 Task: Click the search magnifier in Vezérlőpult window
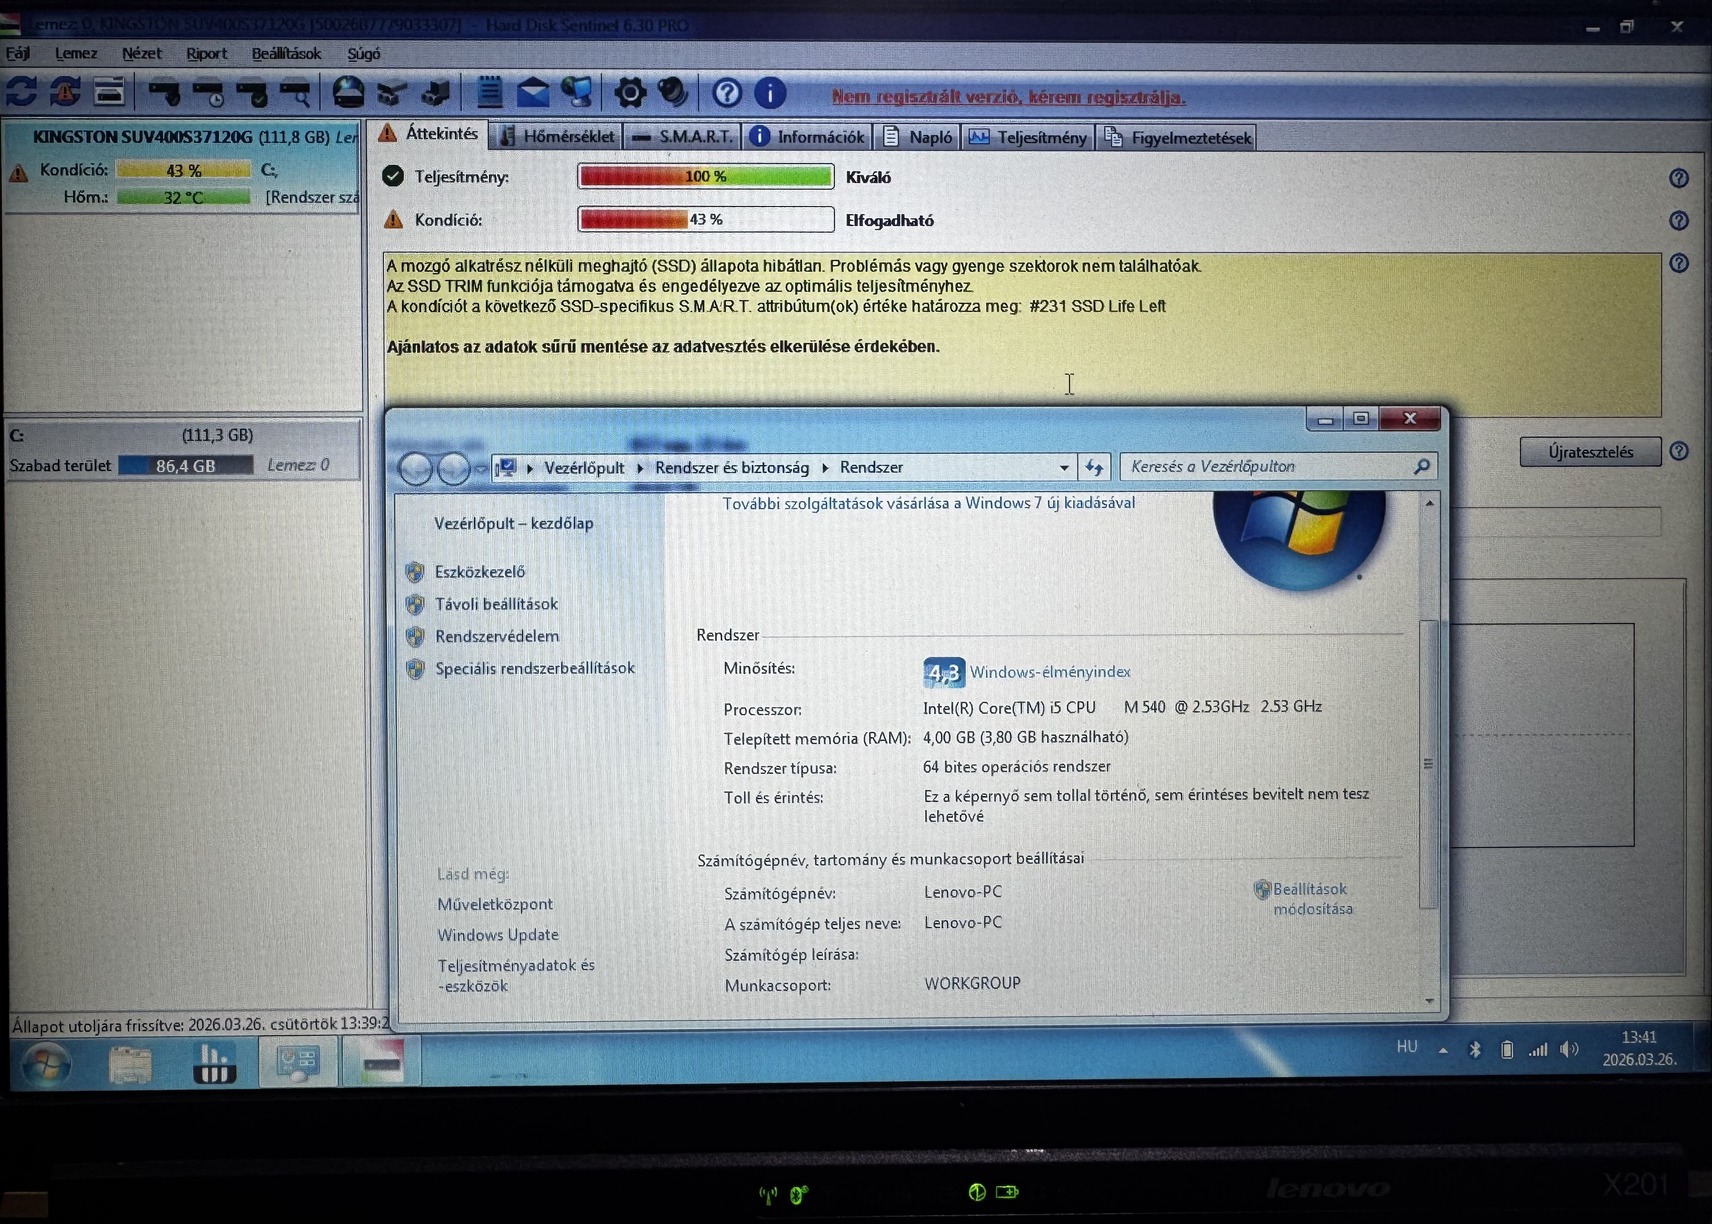[1421, 466]
